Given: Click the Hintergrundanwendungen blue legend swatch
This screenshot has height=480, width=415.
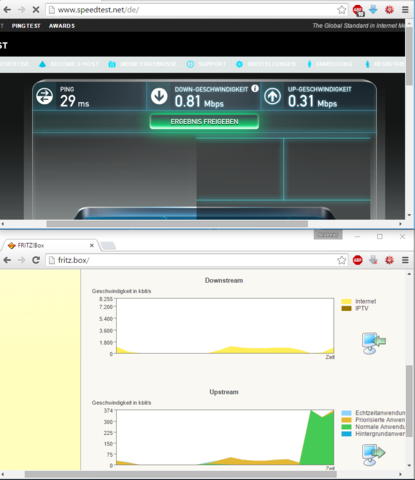Looking at the screenshot, I should [x=346, y=434].
